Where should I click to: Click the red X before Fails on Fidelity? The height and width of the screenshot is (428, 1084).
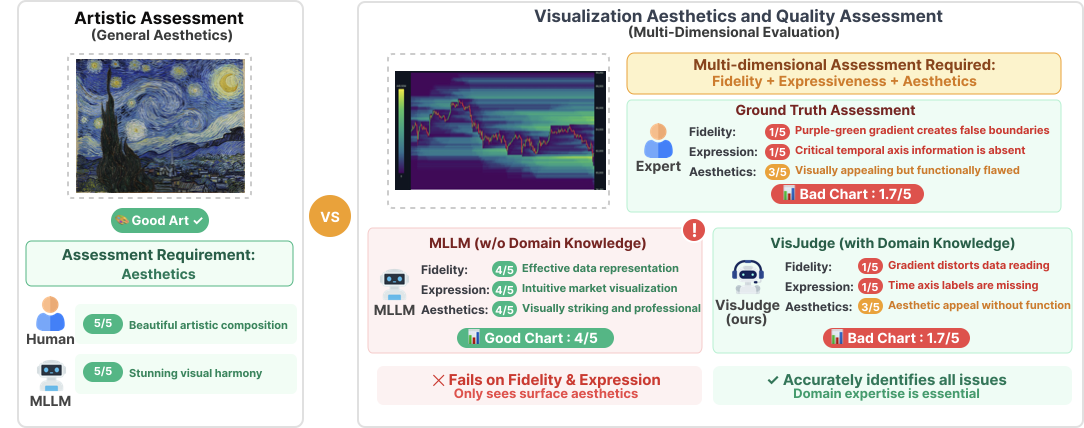[x=437, y=380]
